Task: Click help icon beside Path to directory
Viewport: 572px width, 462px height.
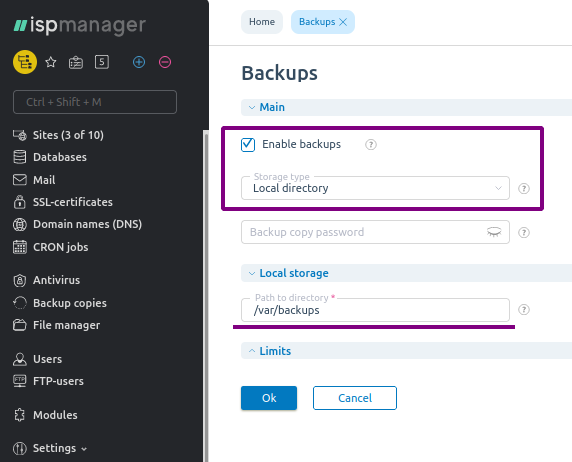Action: 524,309
